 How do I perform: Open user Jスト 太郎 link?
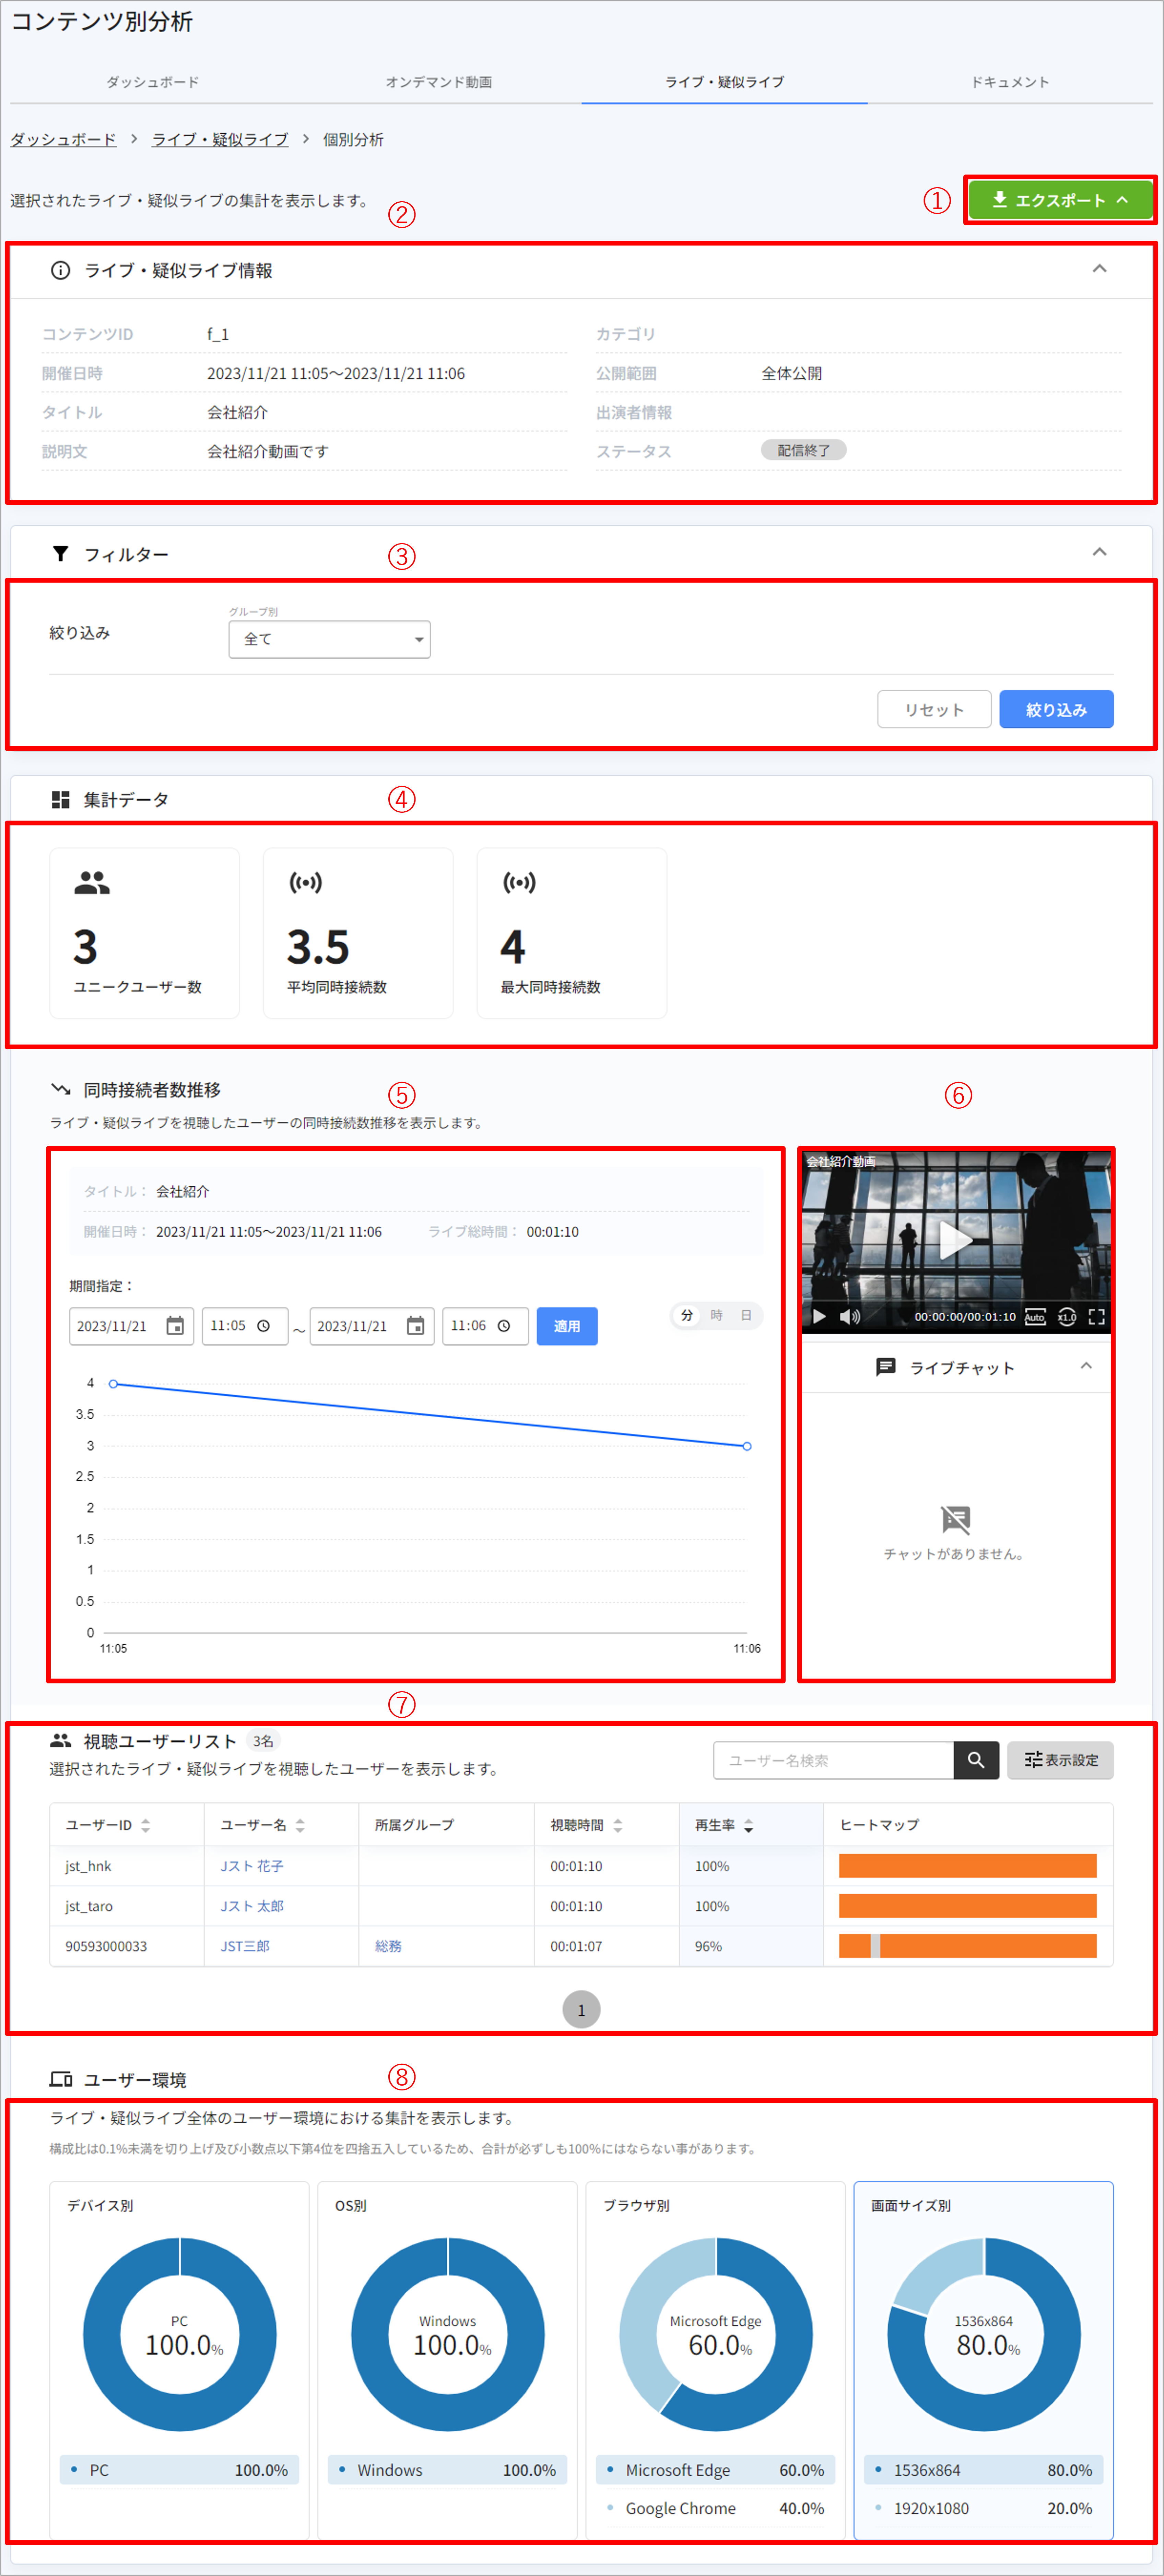pyautogui.click(x=252, y=1906)
